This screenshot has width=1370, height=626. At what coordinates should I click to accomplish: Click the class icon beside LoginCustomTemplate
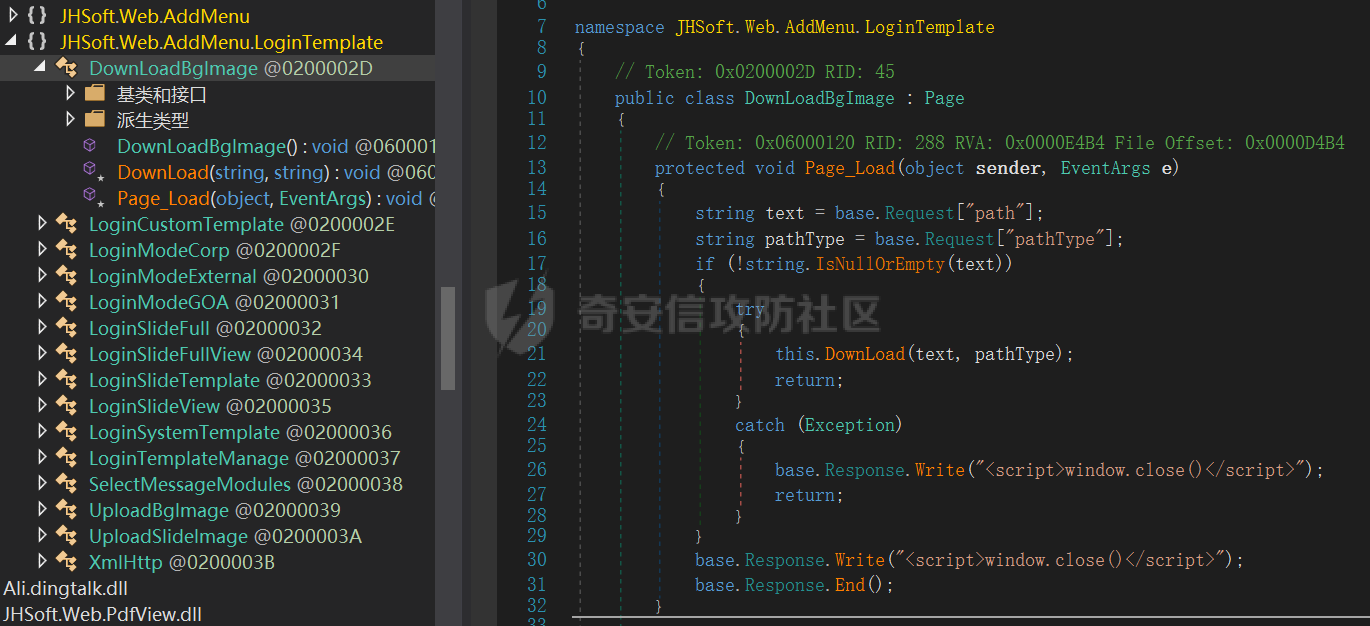tap(67, 224)
